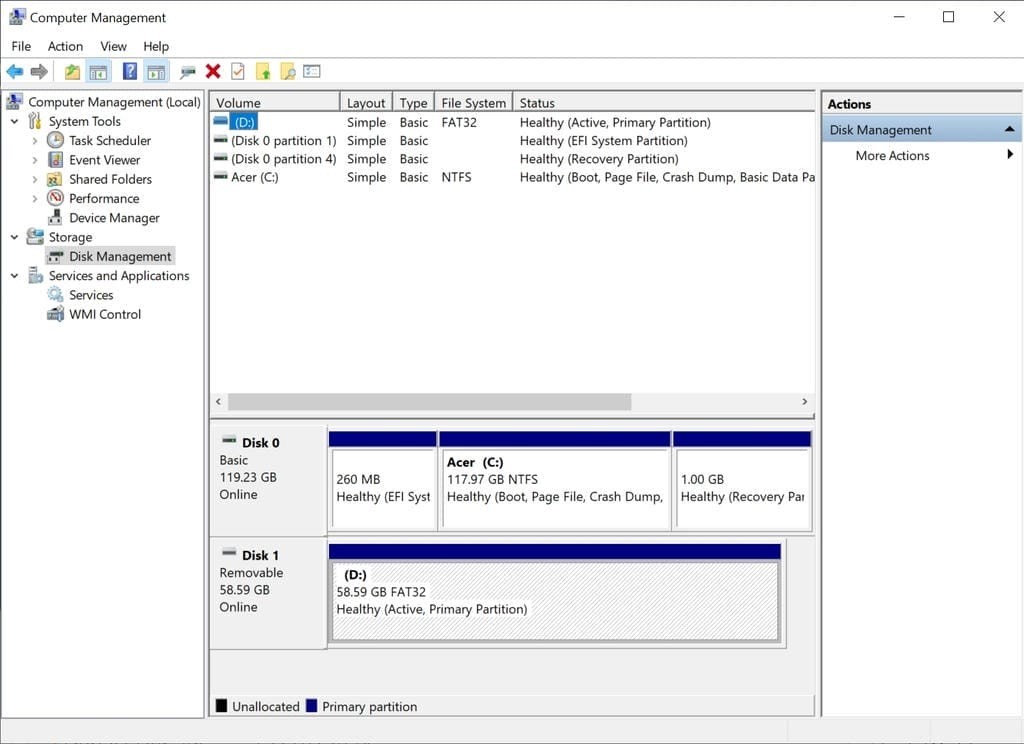This screenshot has height=744, width=1024.
Task: Open Event Viewer in the tree
Action: (104, 160)
